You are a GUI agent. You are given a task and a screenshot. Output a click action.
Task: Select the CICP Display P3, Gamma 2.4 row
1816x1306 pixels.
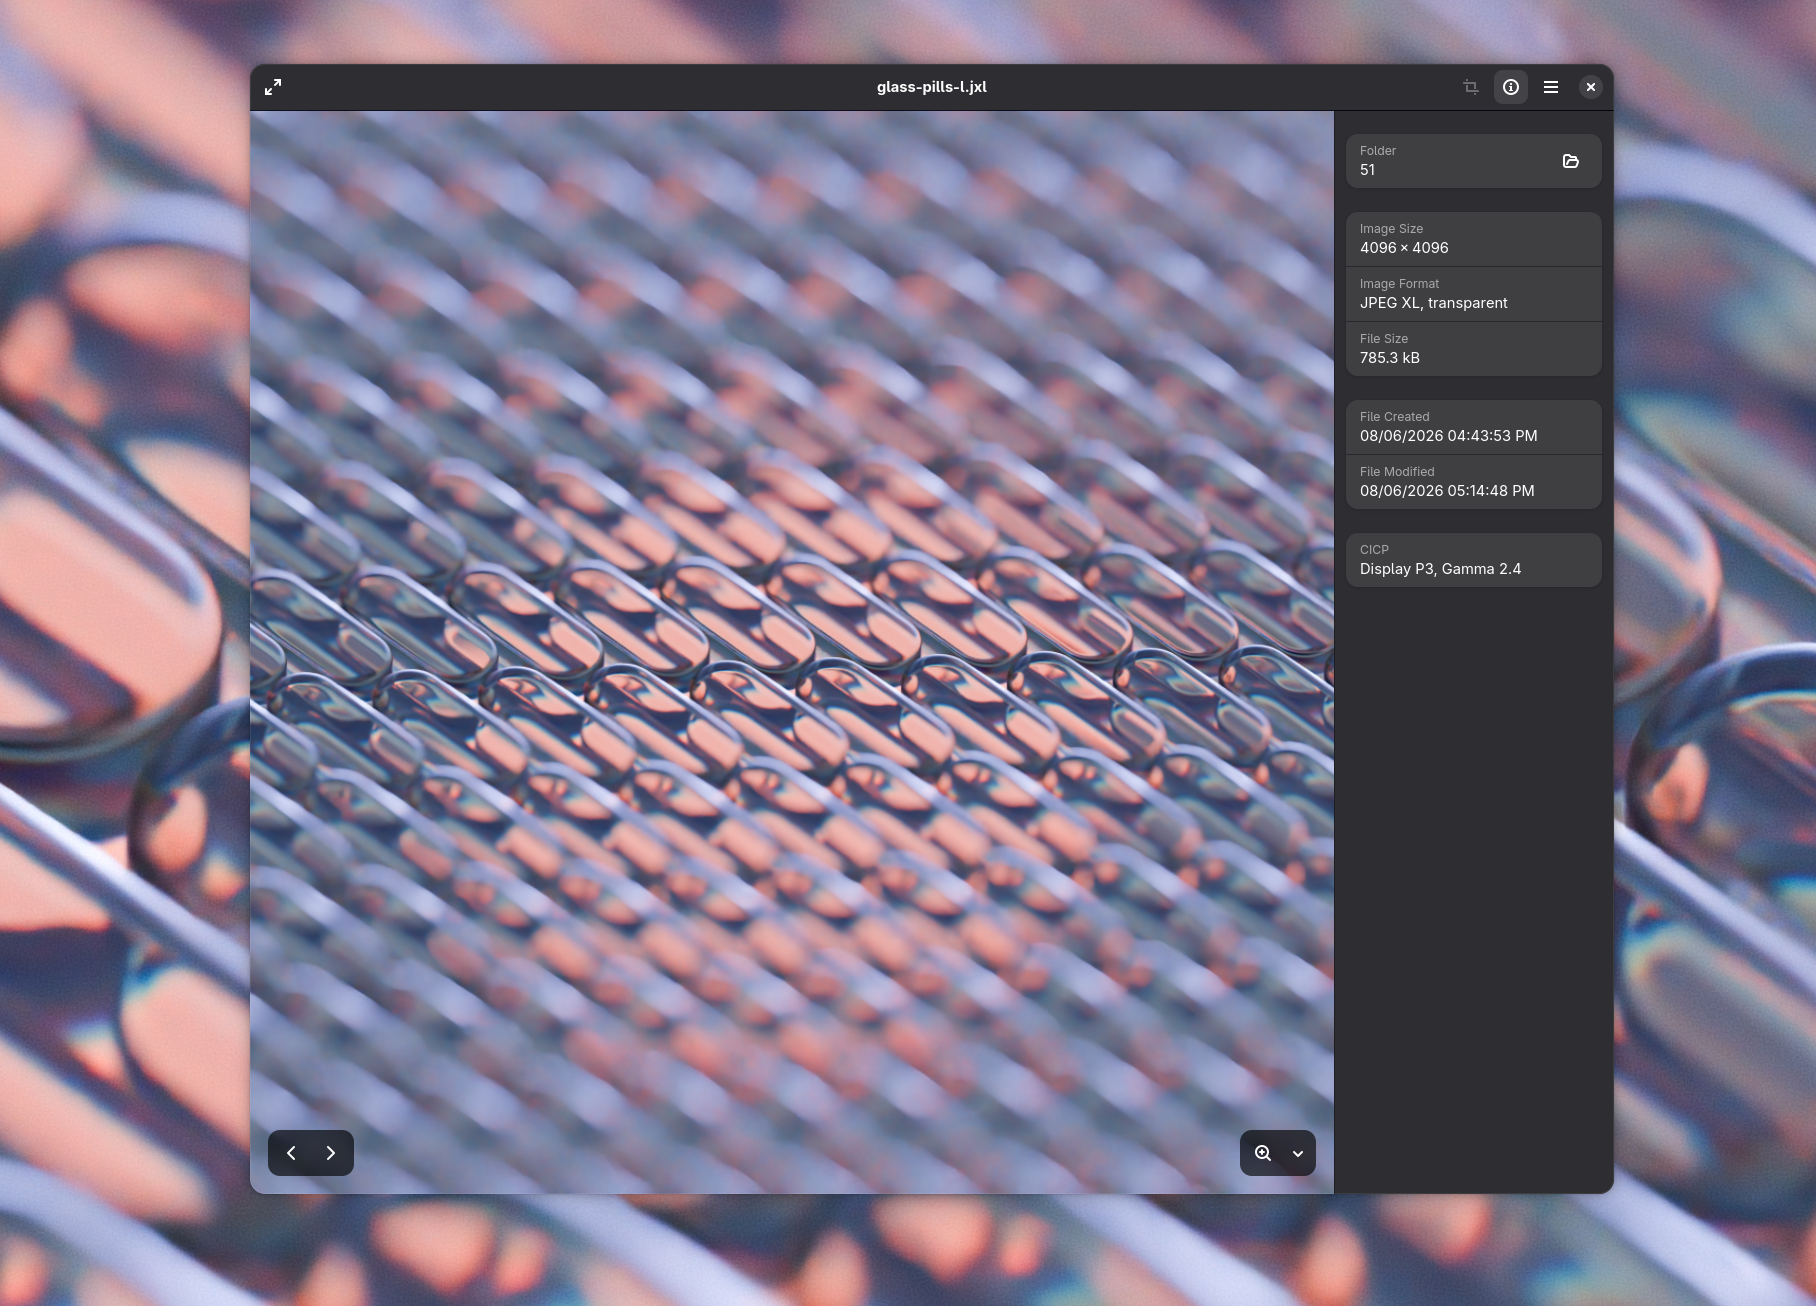(x=1474, y=560)
